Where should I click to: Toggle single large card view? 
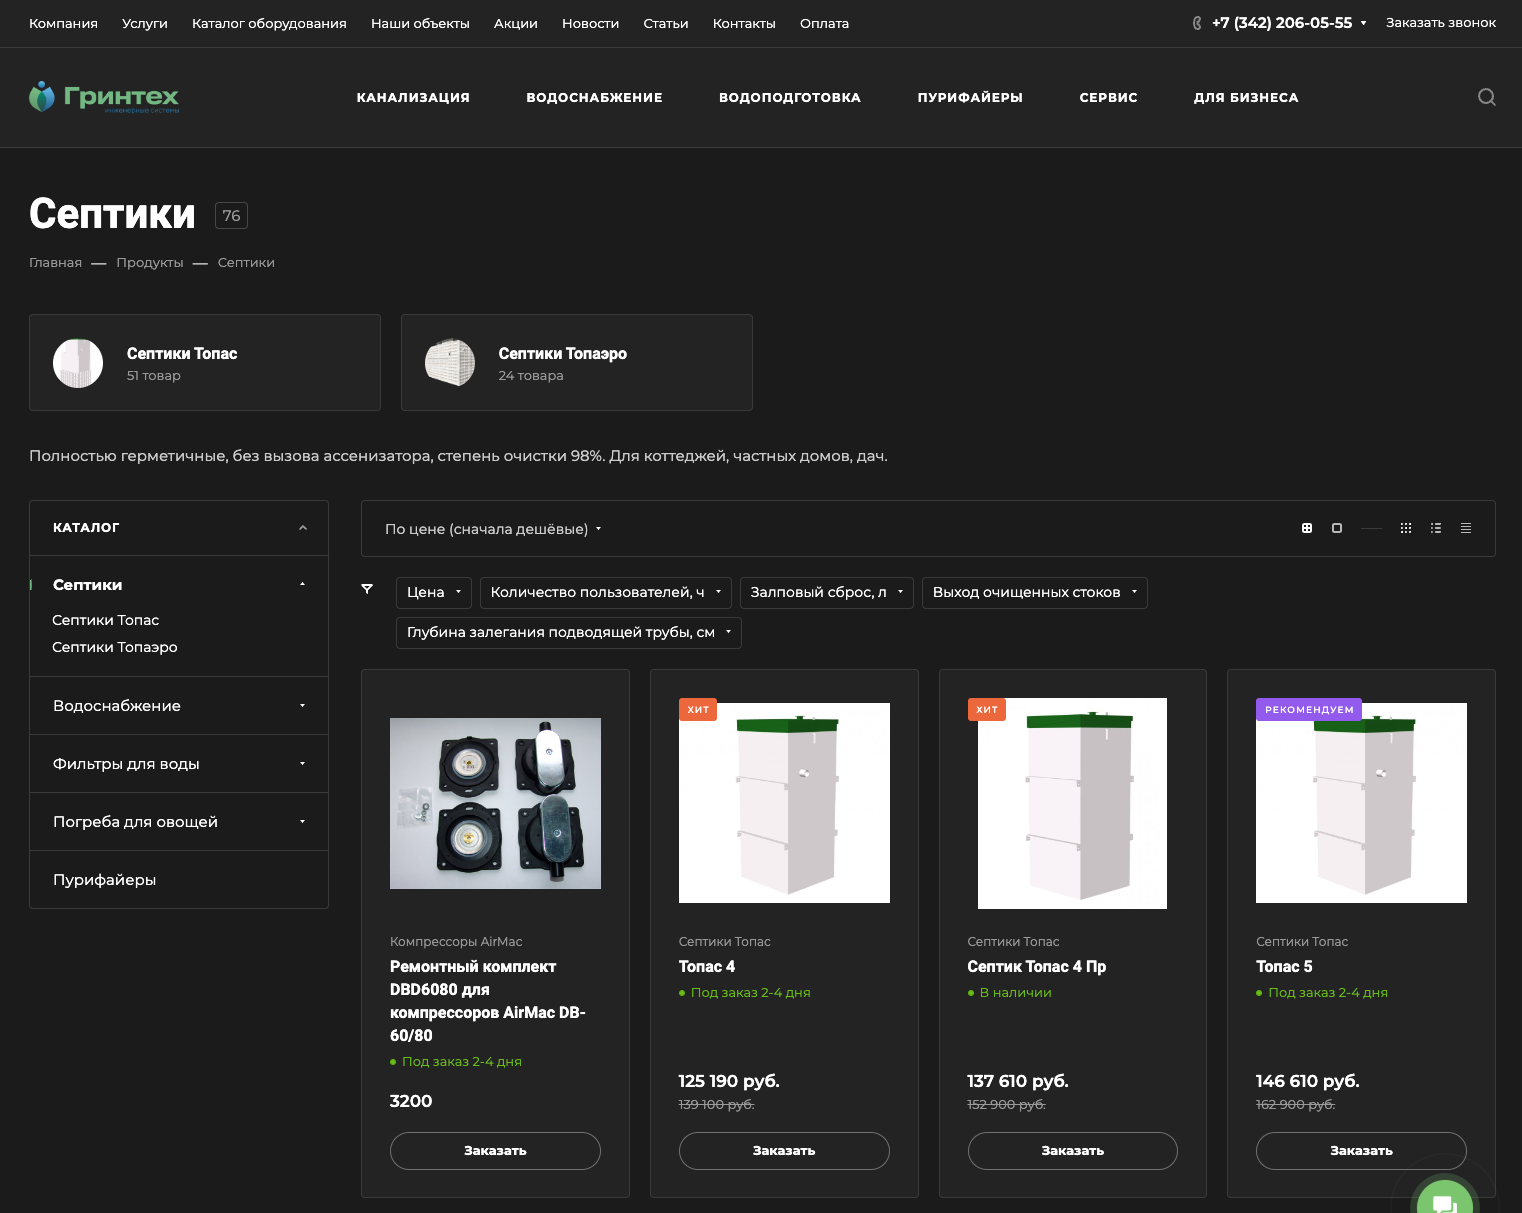pos(1336,528)
